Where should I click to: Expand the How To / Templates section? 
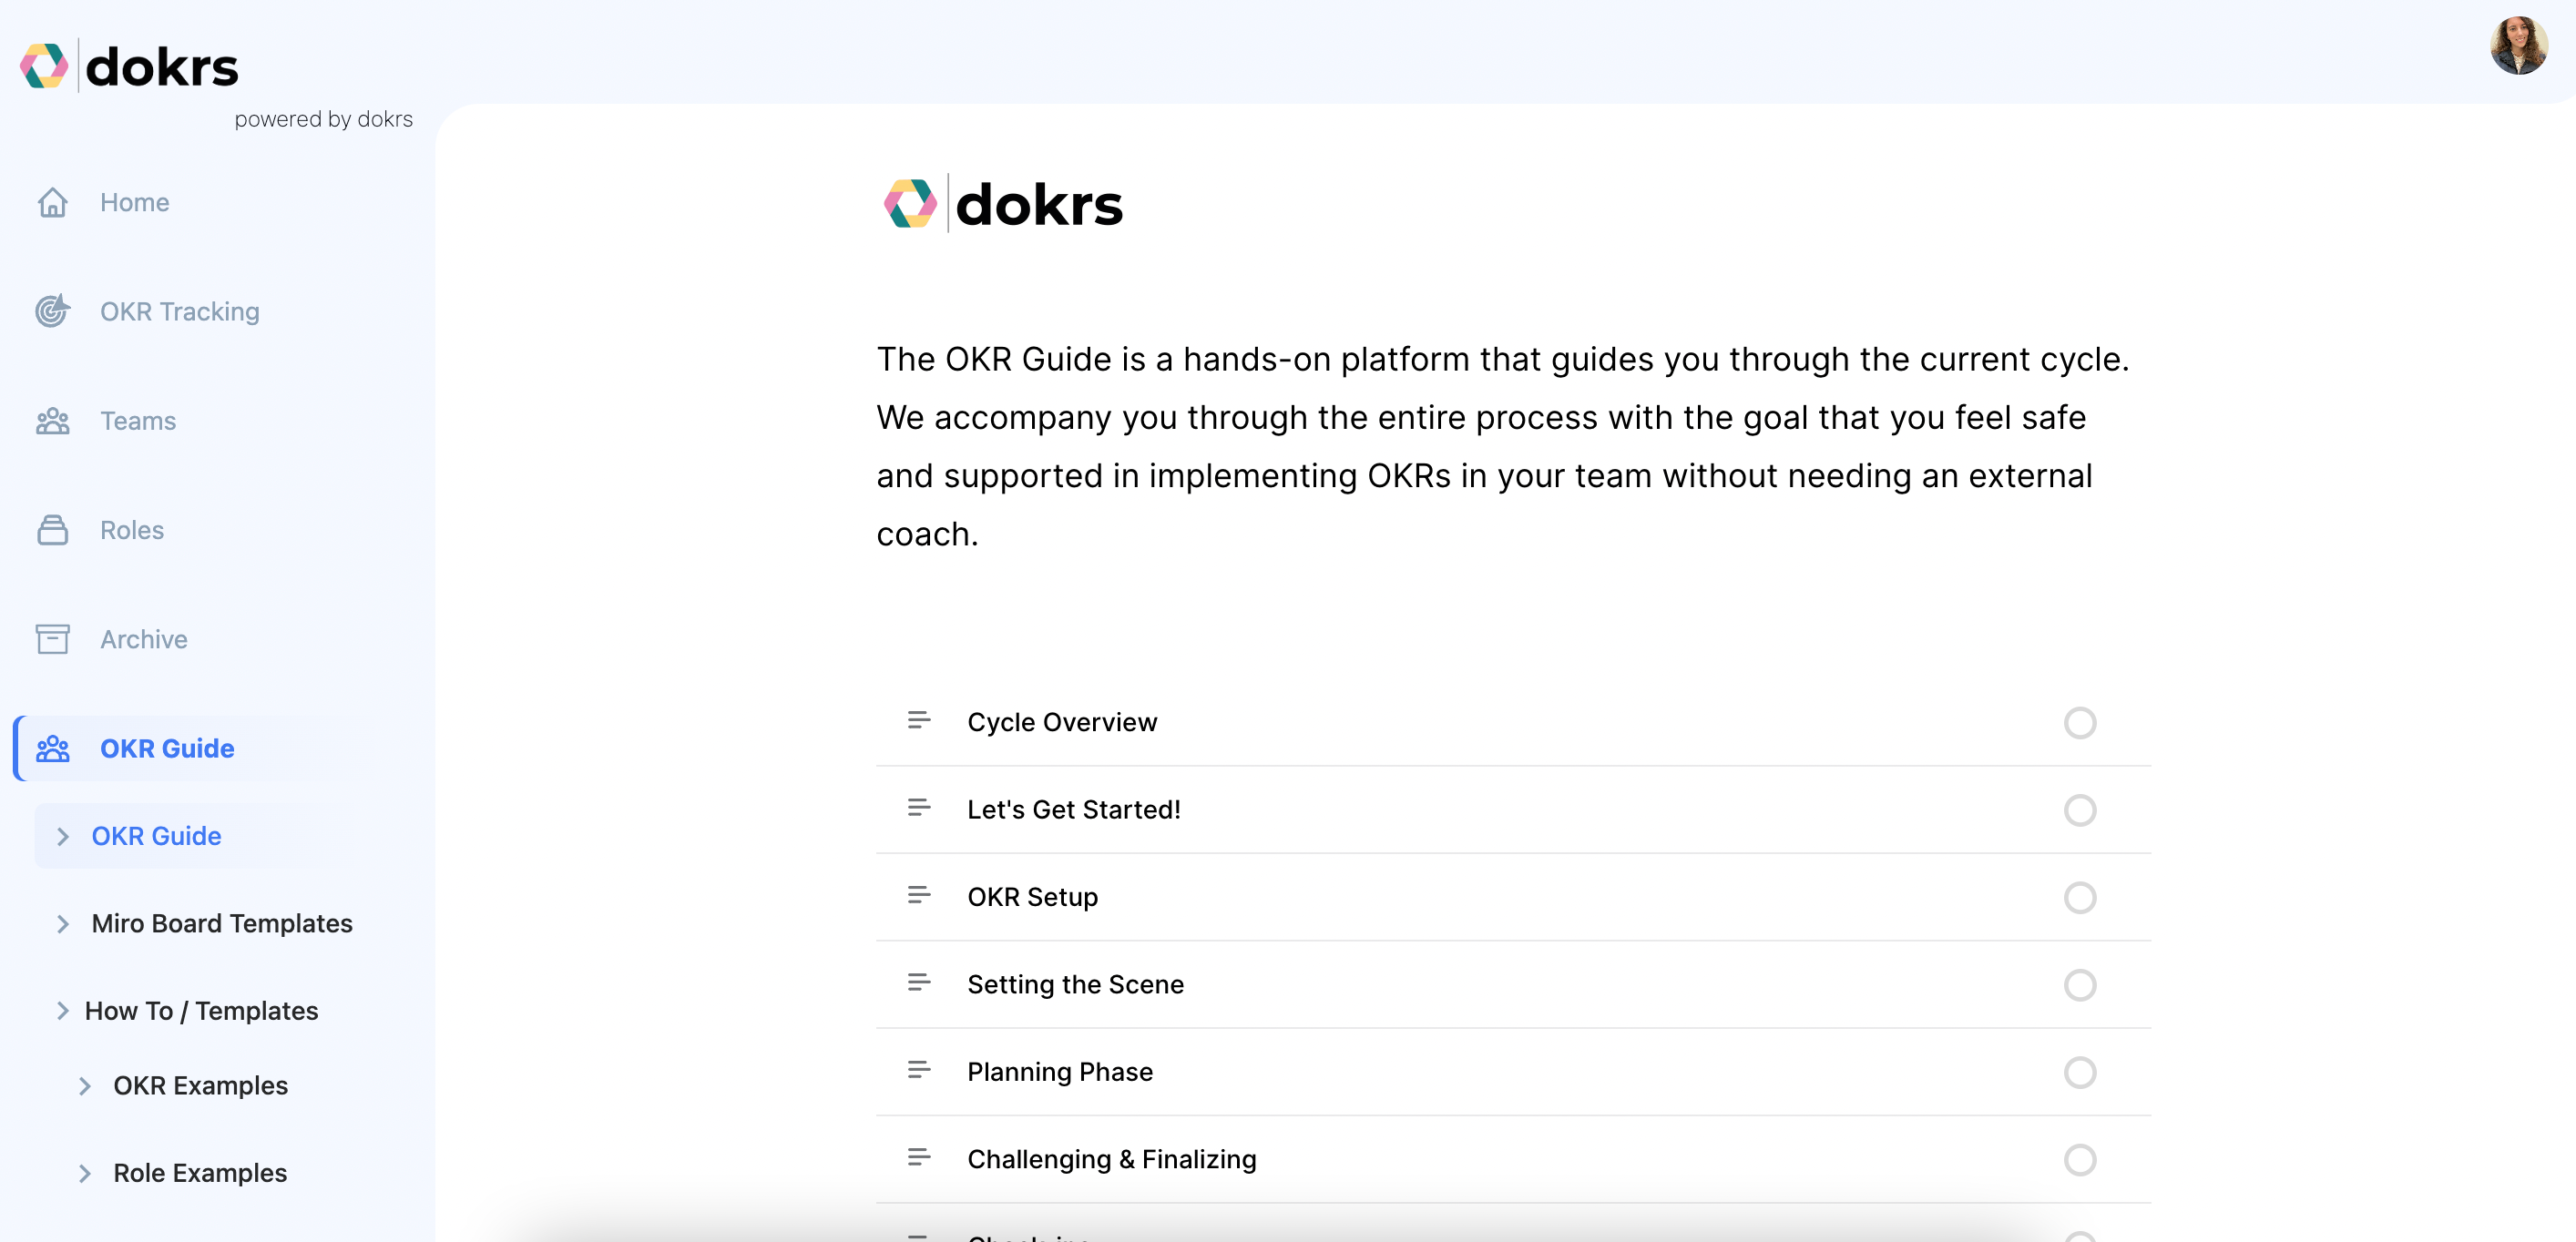(x=63, y=1011)
